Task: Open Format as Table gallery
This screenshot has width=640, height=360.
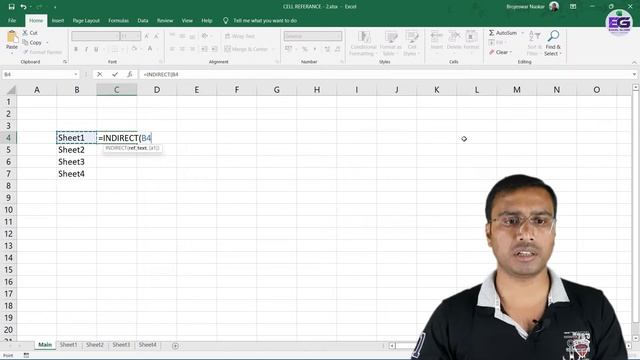Action: tap(391, 43)
